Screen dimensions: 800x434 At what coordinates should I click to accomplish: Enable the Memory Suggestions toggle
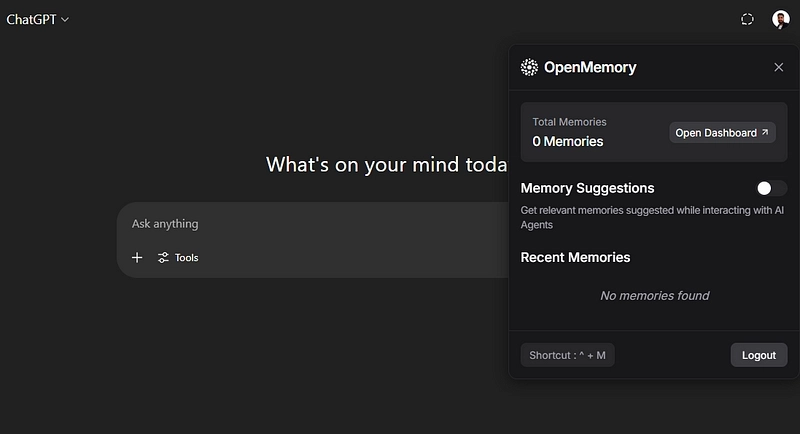coord(771,188)
